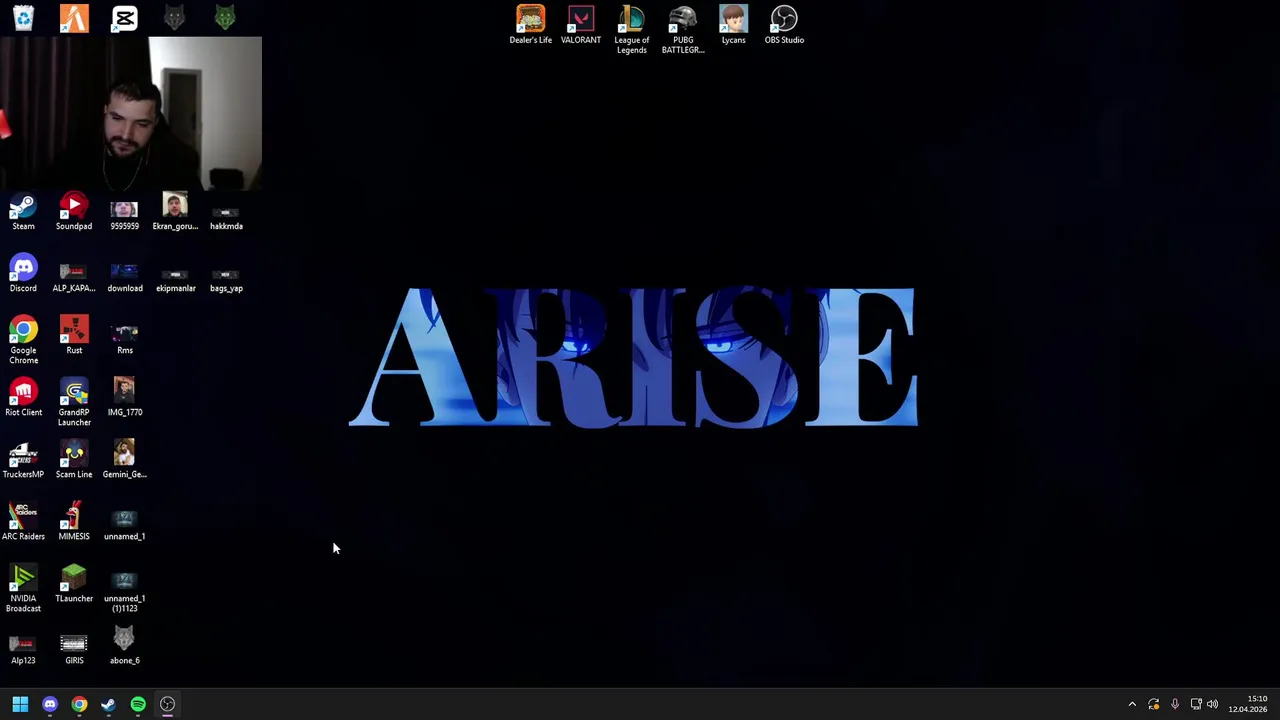The width and height of the screenshot is (1280, 720).
Task: Open the Lycans game icon
Action: [733, 25]
